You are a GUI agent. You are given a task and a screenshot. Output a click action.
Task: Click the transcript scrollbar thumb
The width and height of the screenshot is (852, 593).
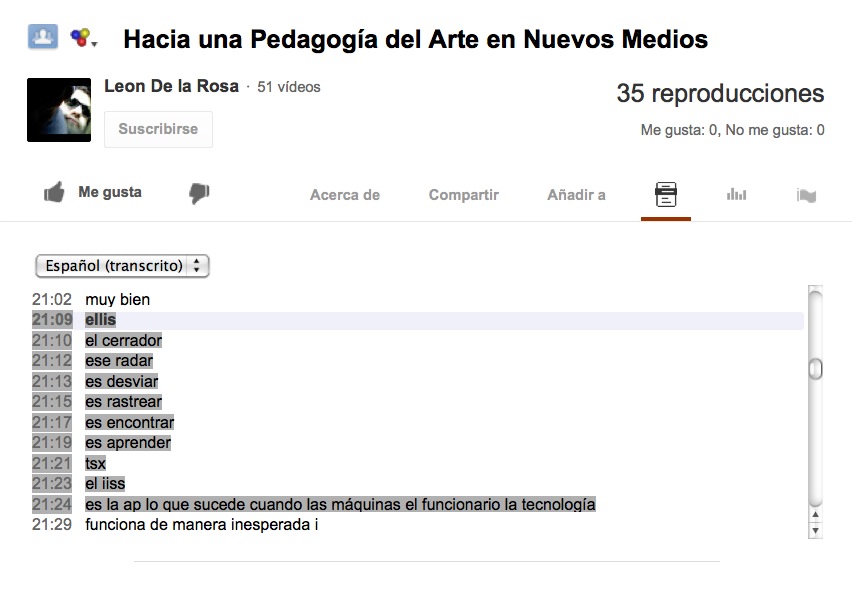[x=815, y=369]
